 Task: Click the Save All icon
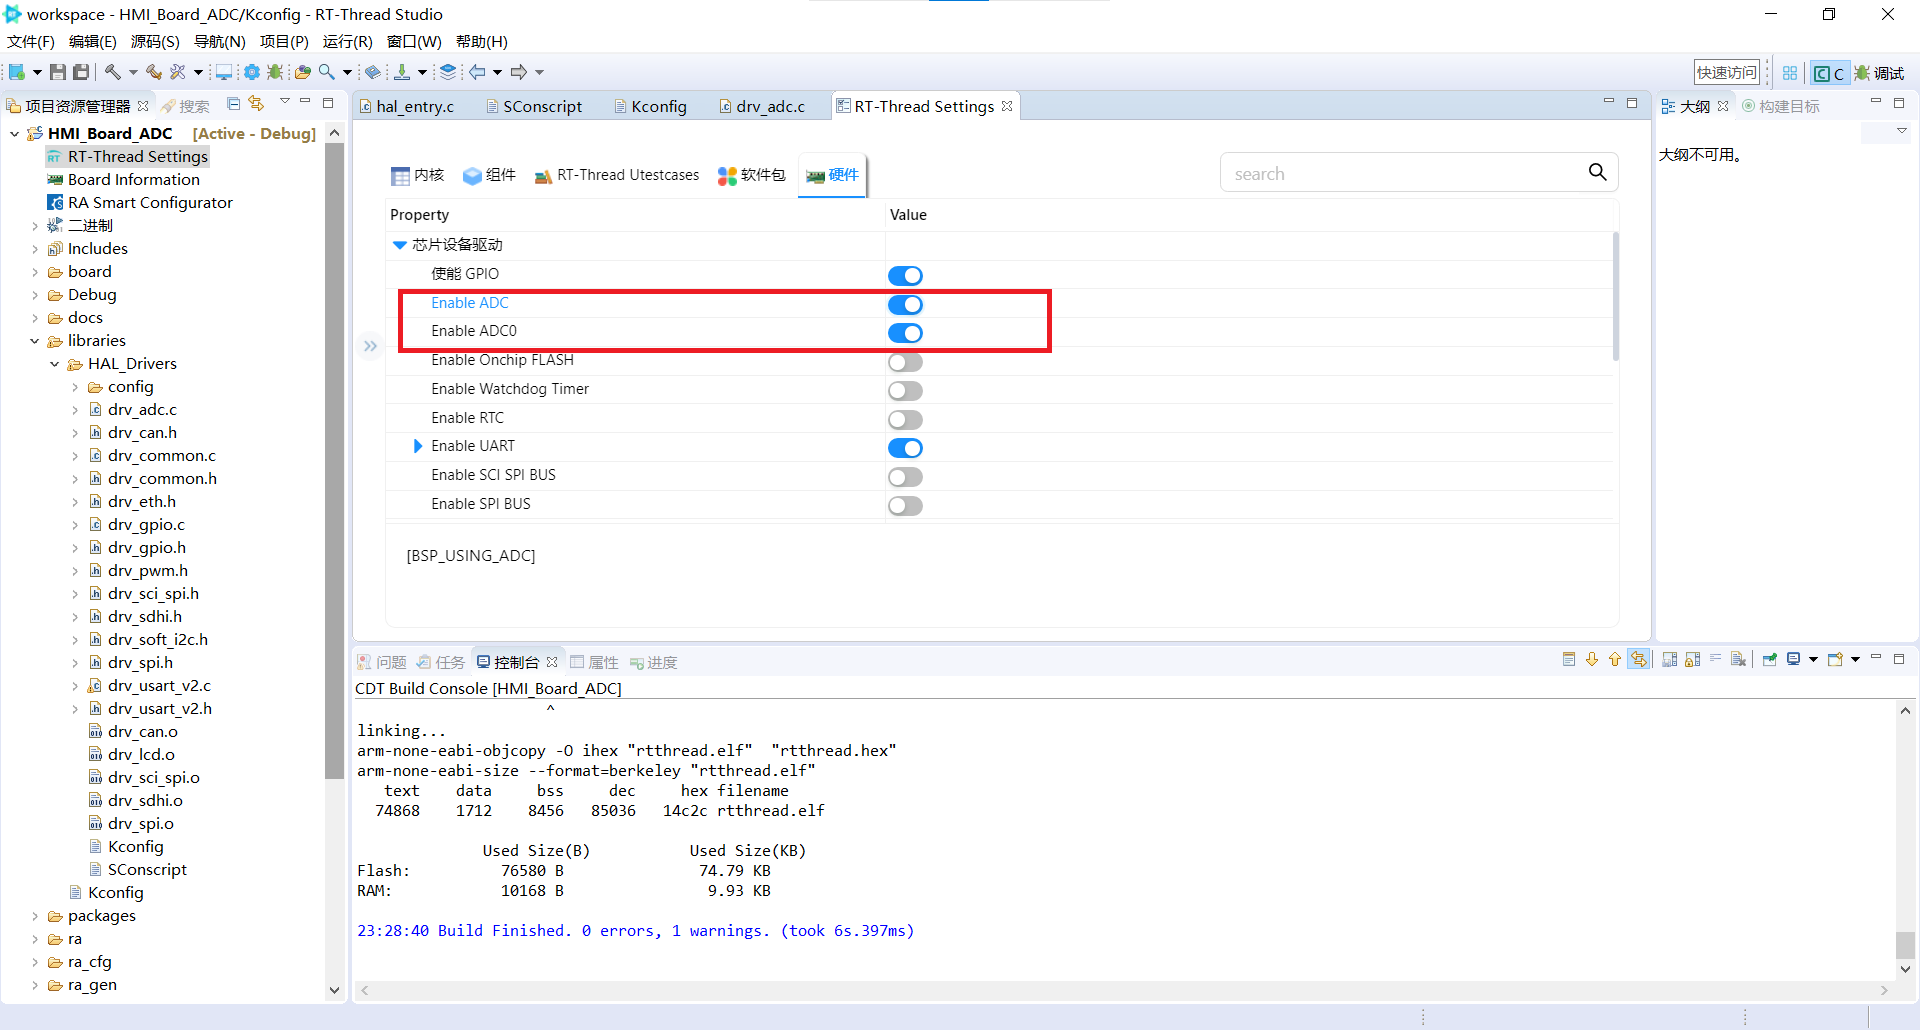(82, 72)
